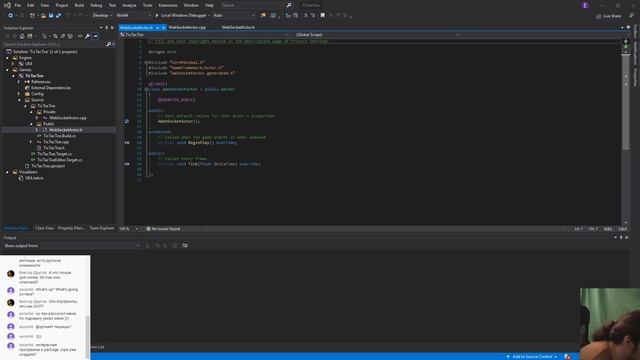Click the search magnifier in the title bar

click(x=289, y=5)
